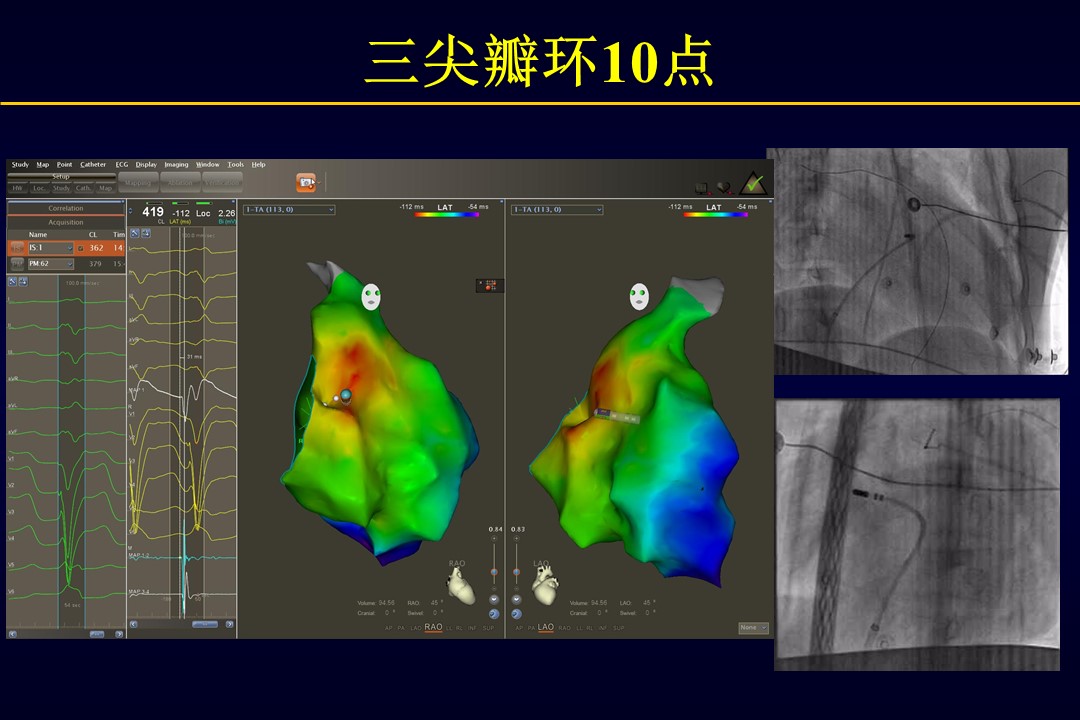
Task: Click the up-down stepper beside the 419 CL value
Action: coord(131,211)
